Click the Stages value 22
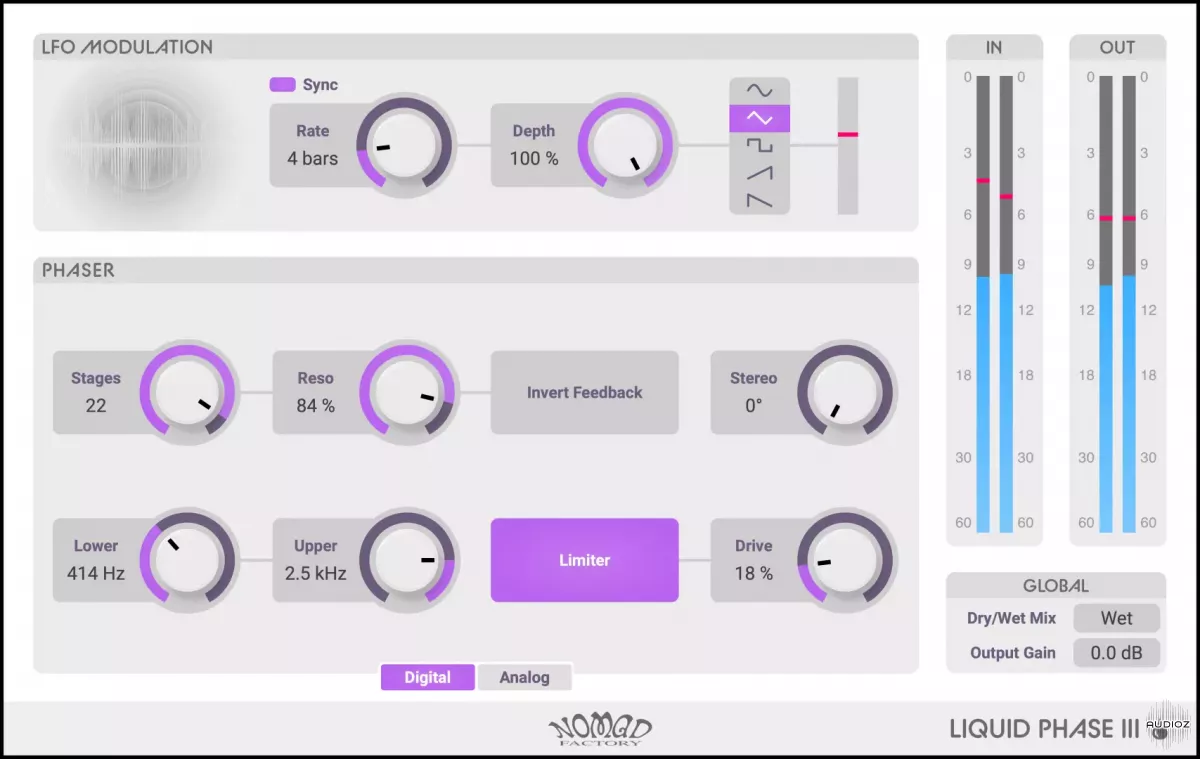This screenshot has height=759, width=1200. [x=96, y=406]
